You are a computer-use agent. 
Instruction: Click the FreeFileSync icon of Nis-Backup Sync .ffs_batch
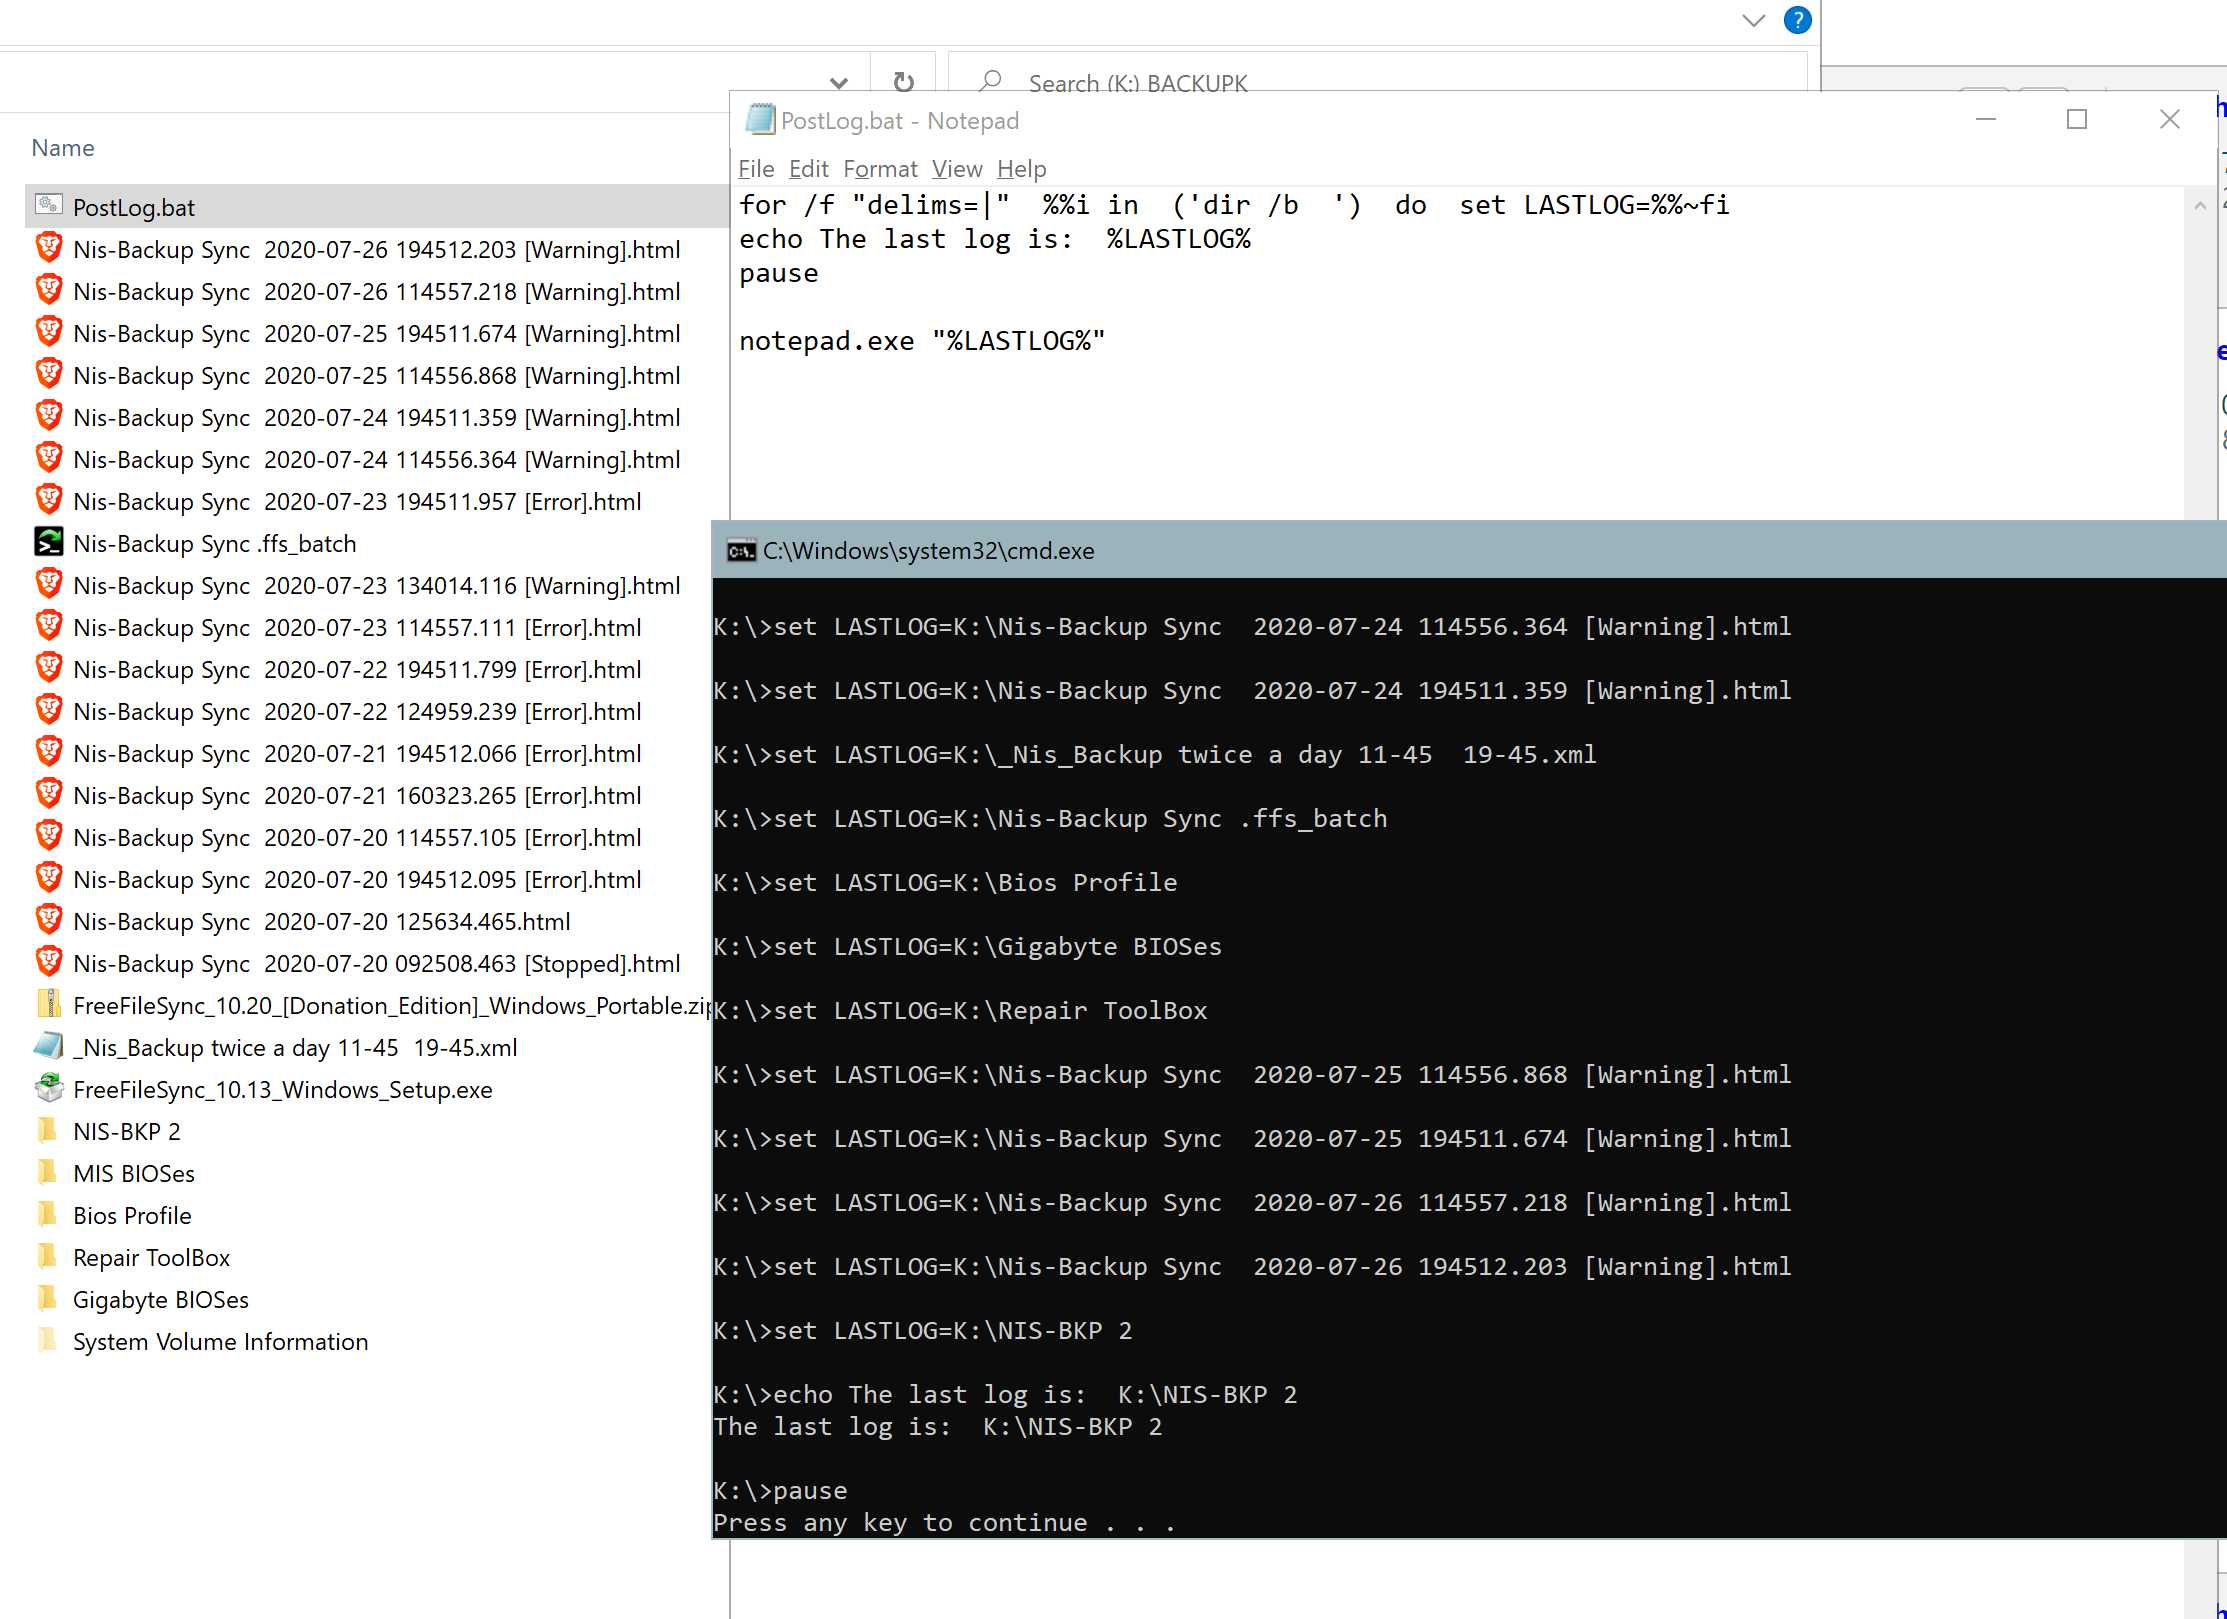pyautogui.click(x=48, y=542)
